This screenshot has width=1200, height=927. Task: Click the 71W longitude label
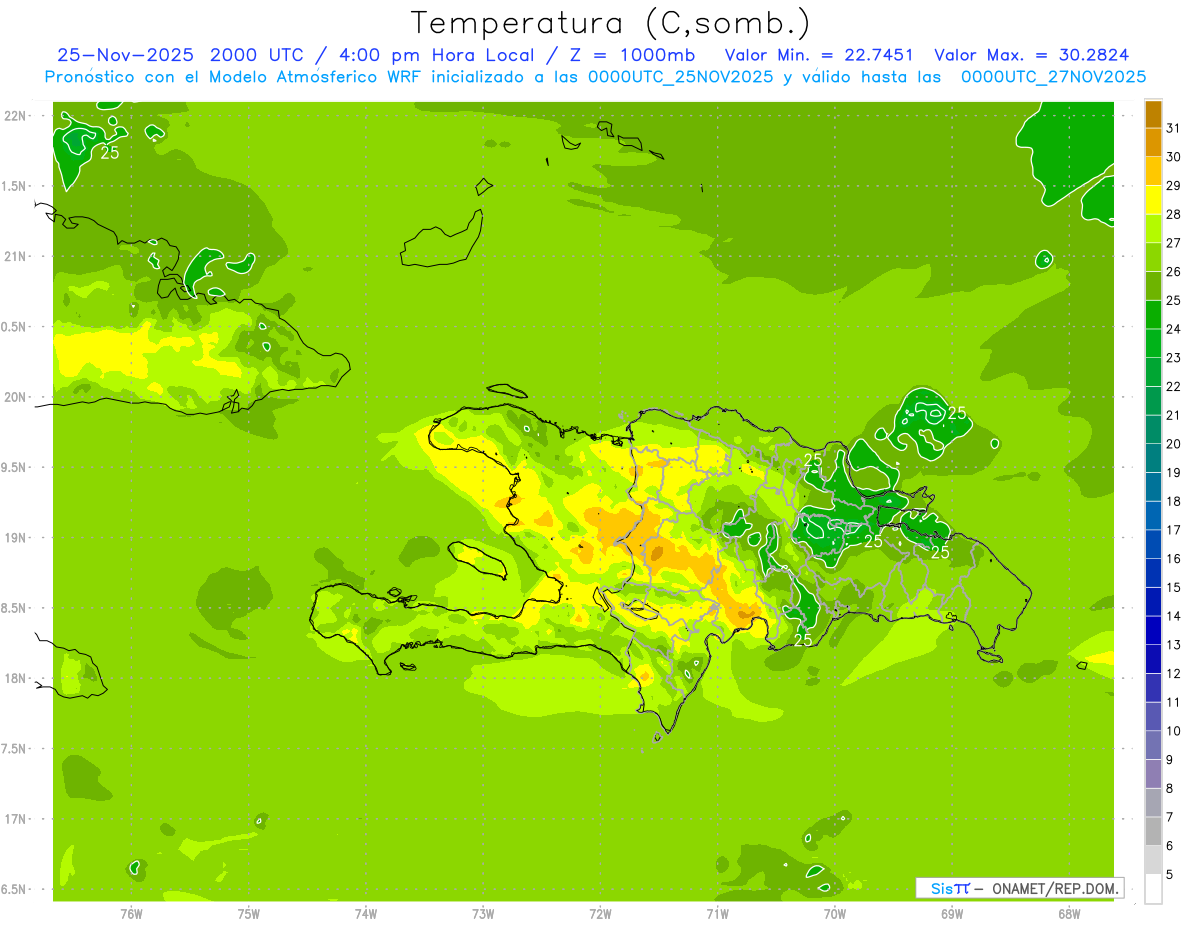click(717, 914)
